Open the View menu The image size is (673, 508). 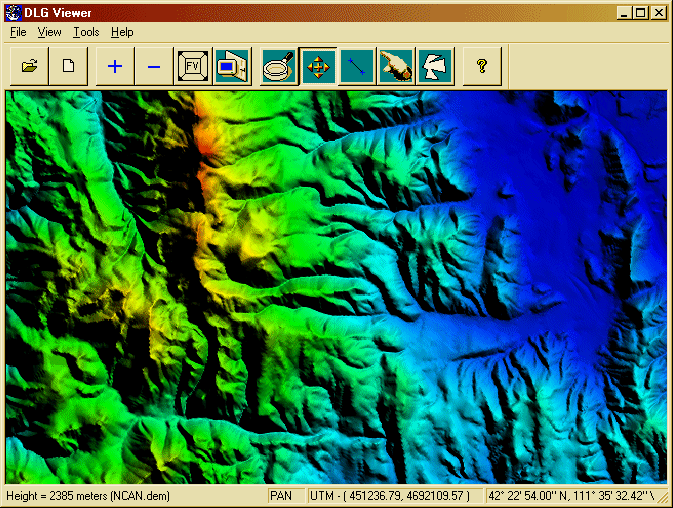pyautogui.click(x=49, y=32)
